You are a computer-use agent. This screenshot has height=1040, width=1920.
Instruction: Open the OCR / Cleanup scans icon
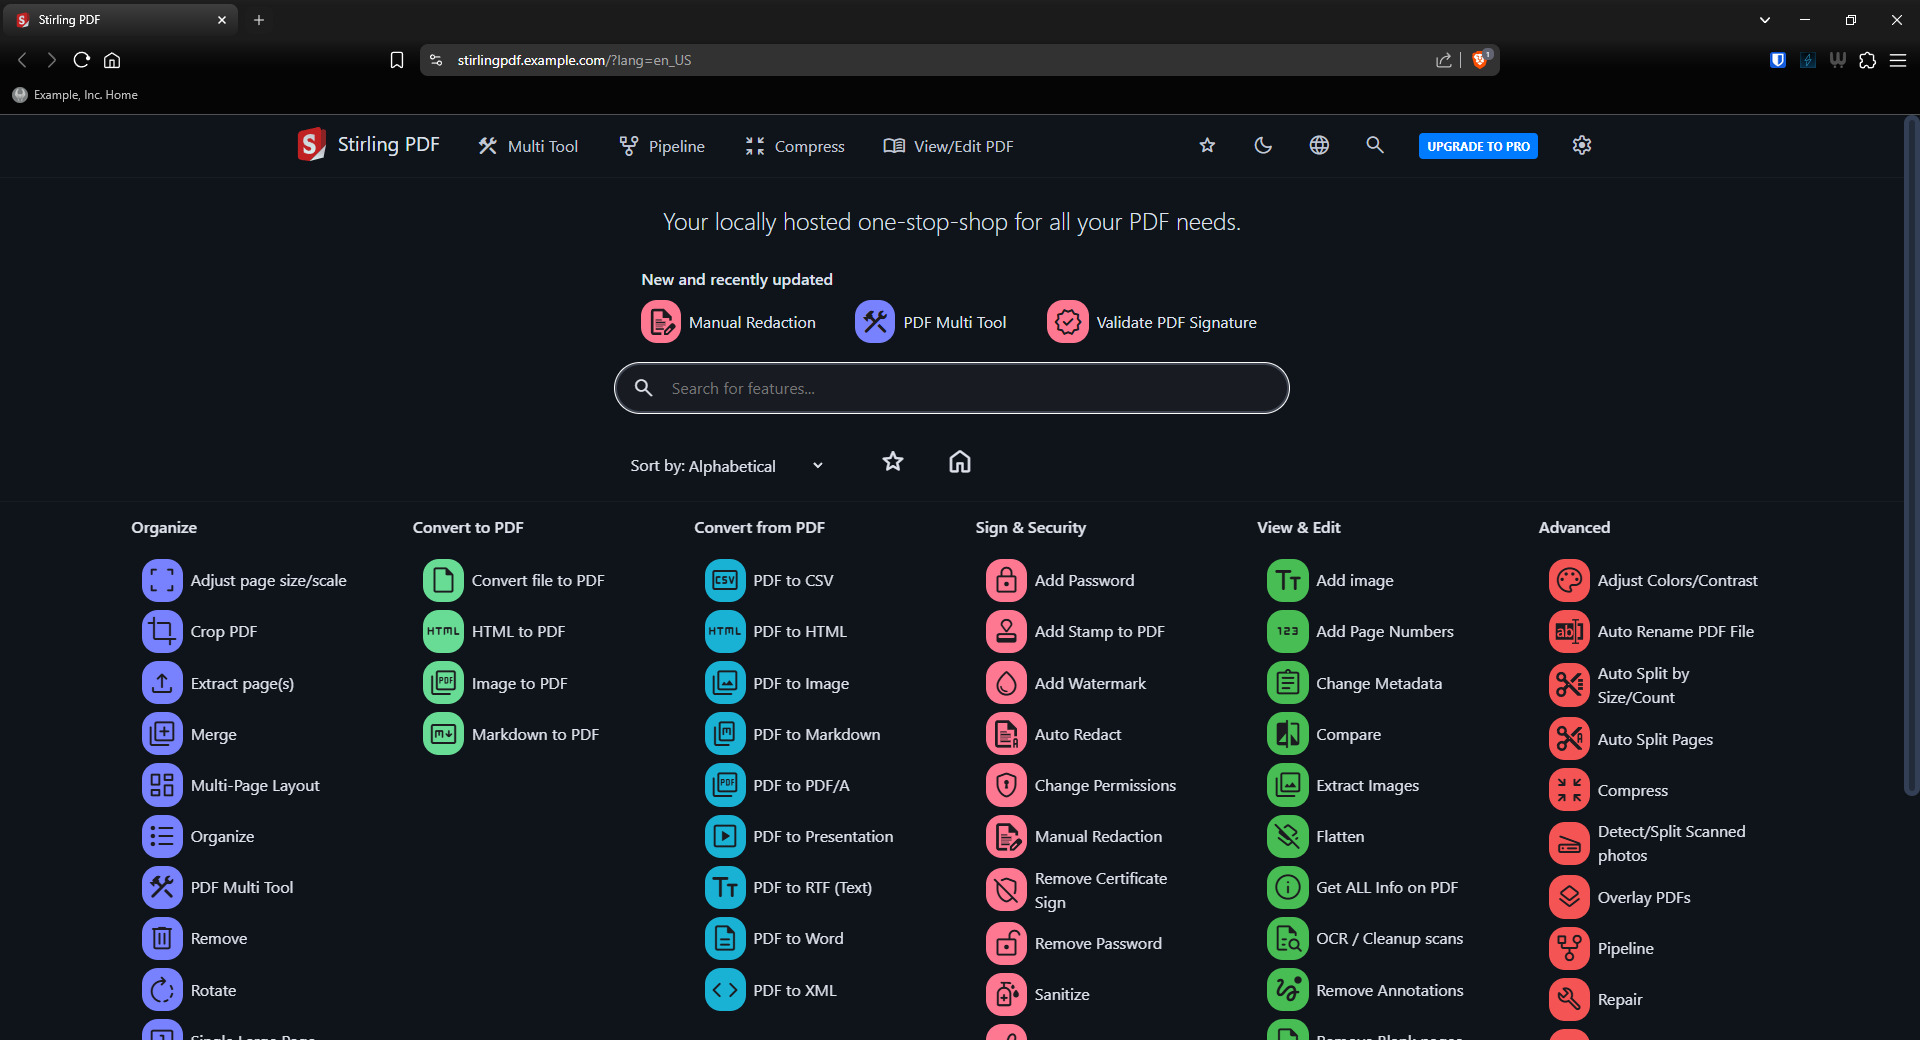1287,938
